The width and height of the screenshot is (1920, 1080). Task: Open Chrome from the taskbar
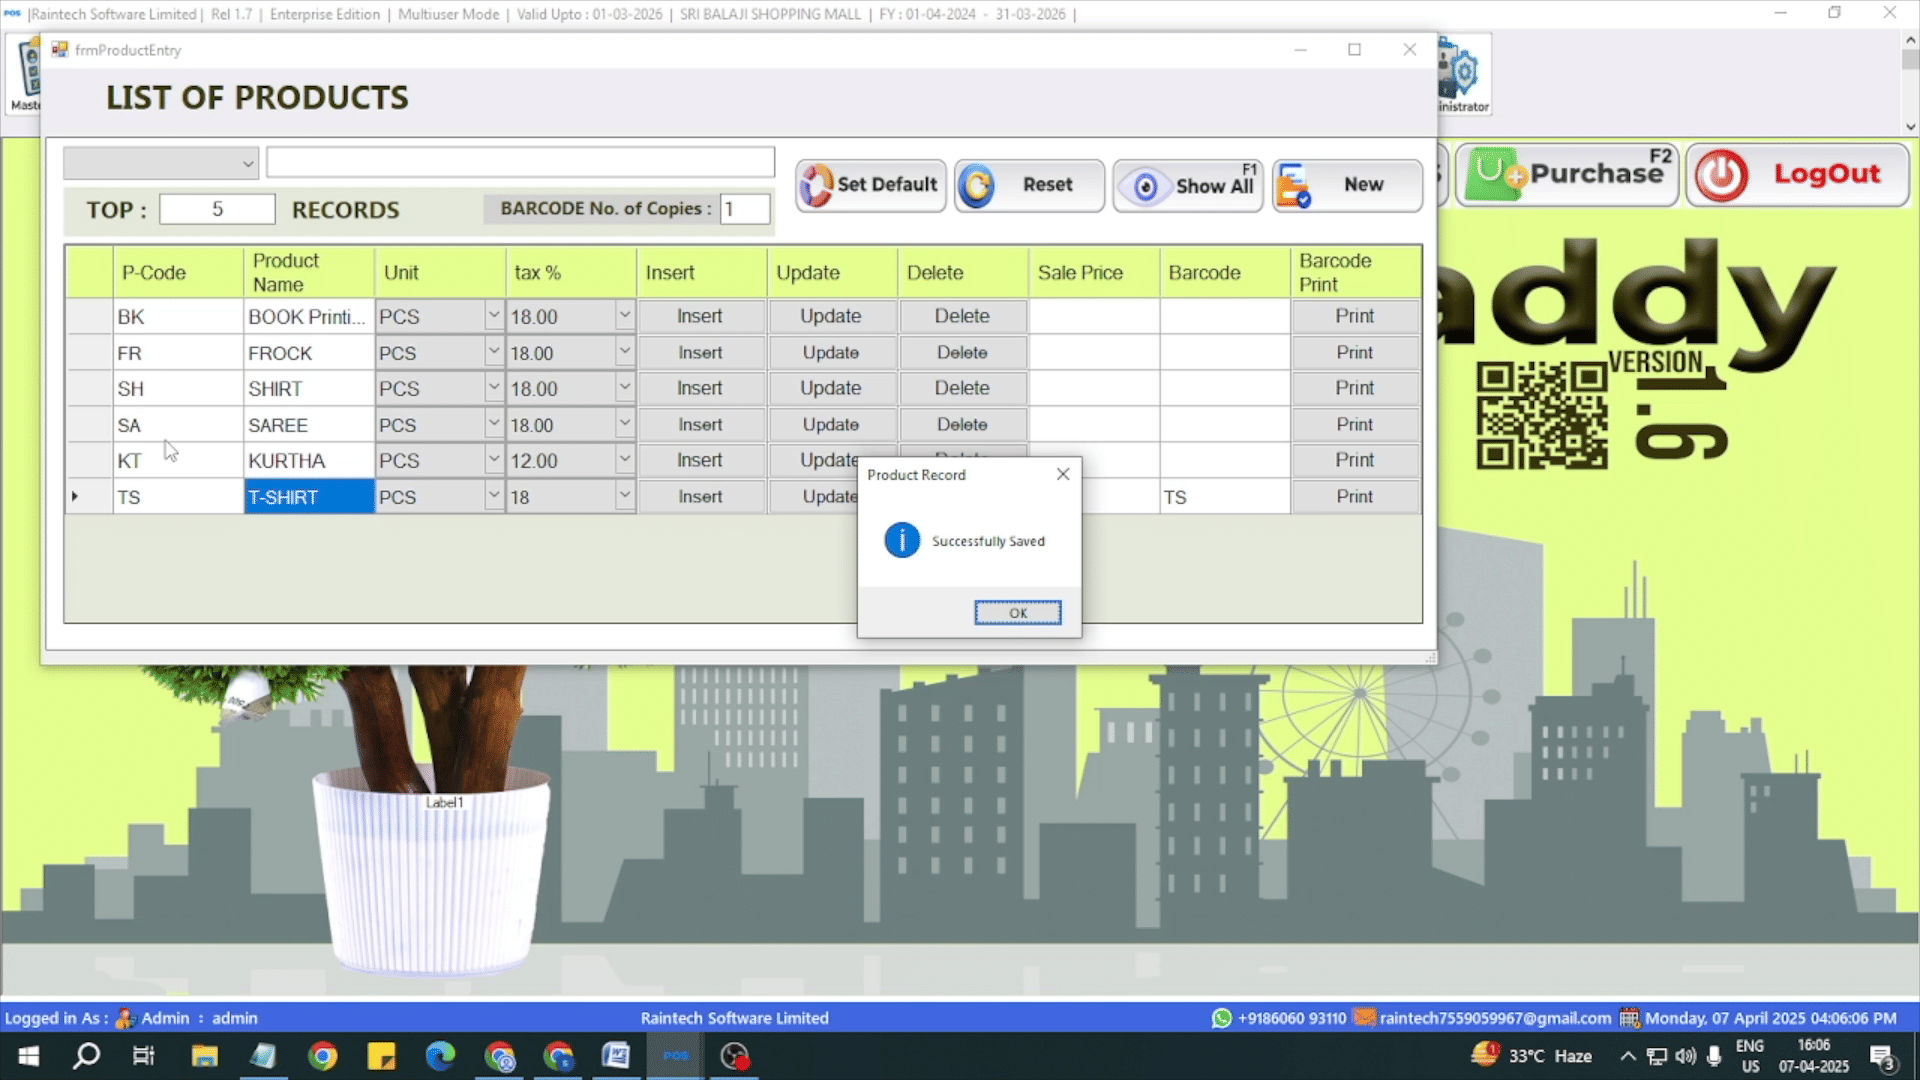(323, 1056)
